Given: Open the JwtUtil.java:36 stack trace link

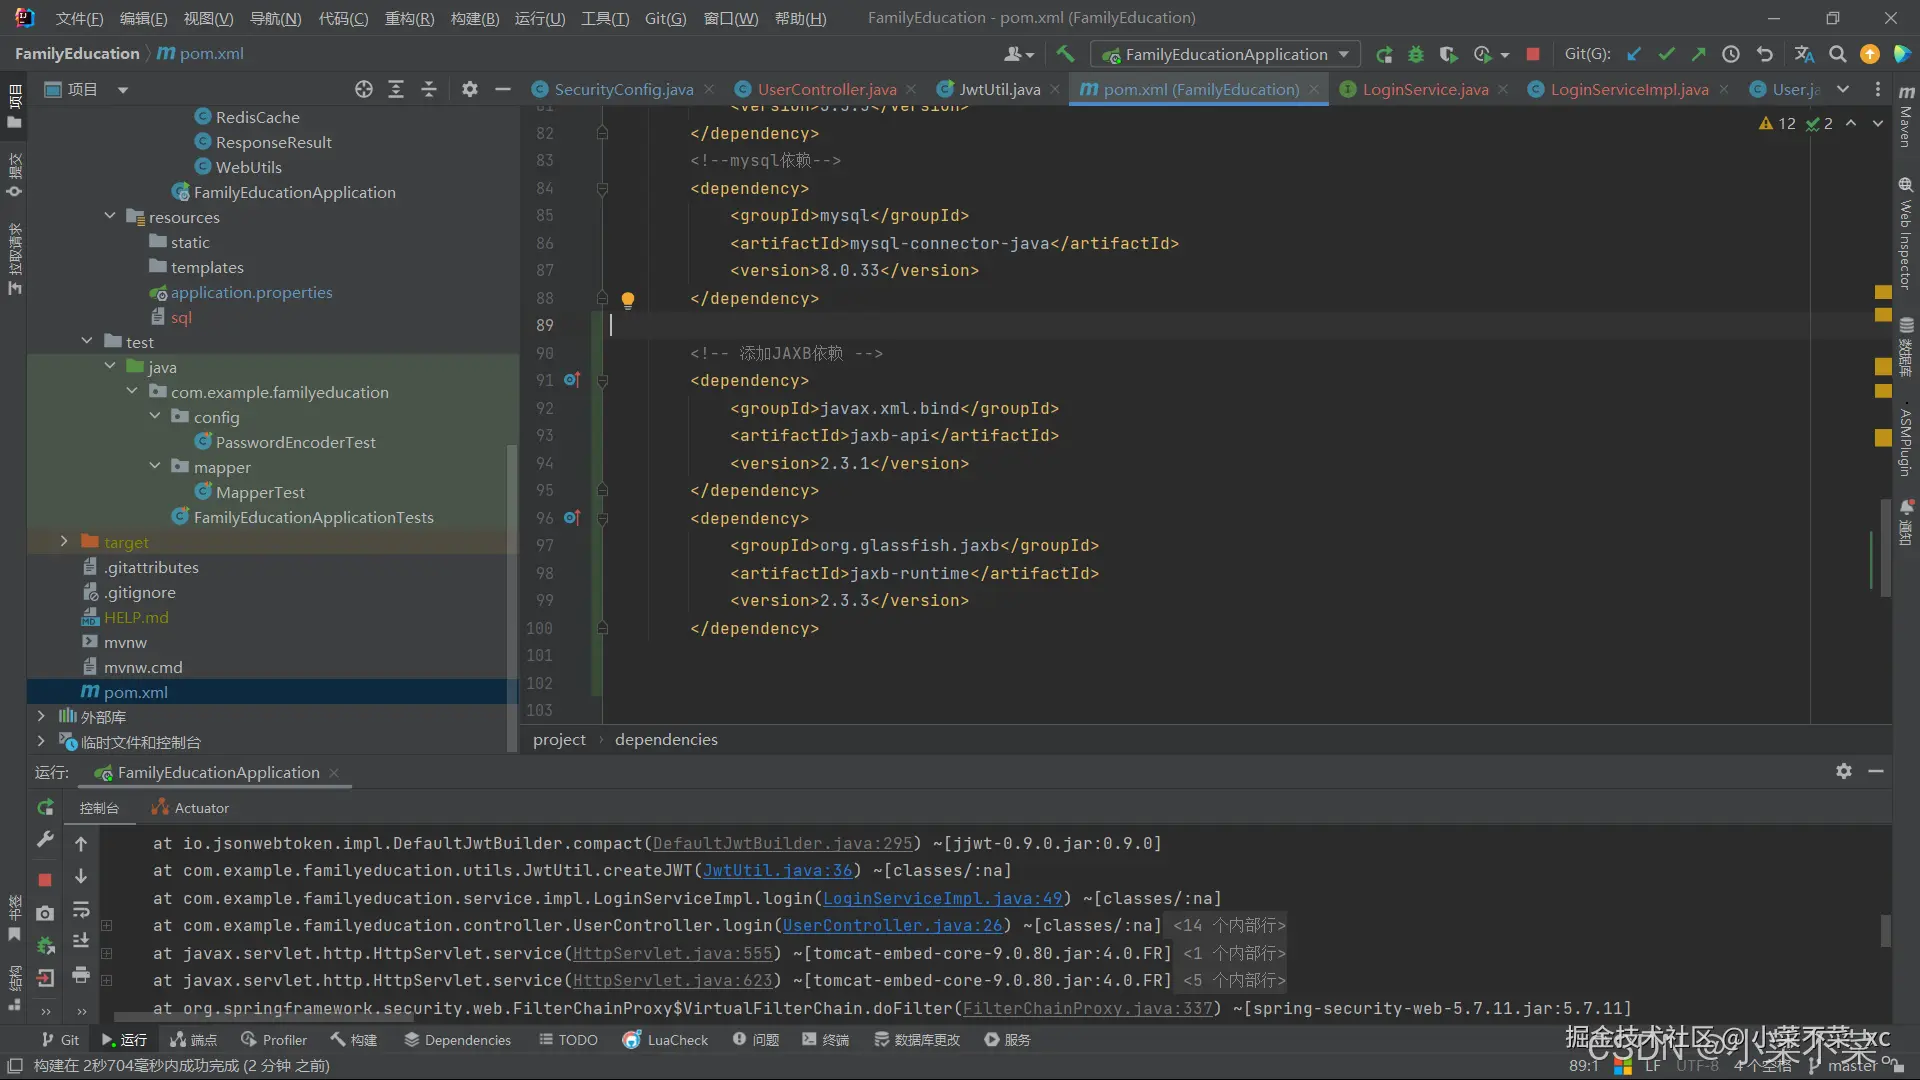Looking at the screenshot, I should (x=777, y=870).
